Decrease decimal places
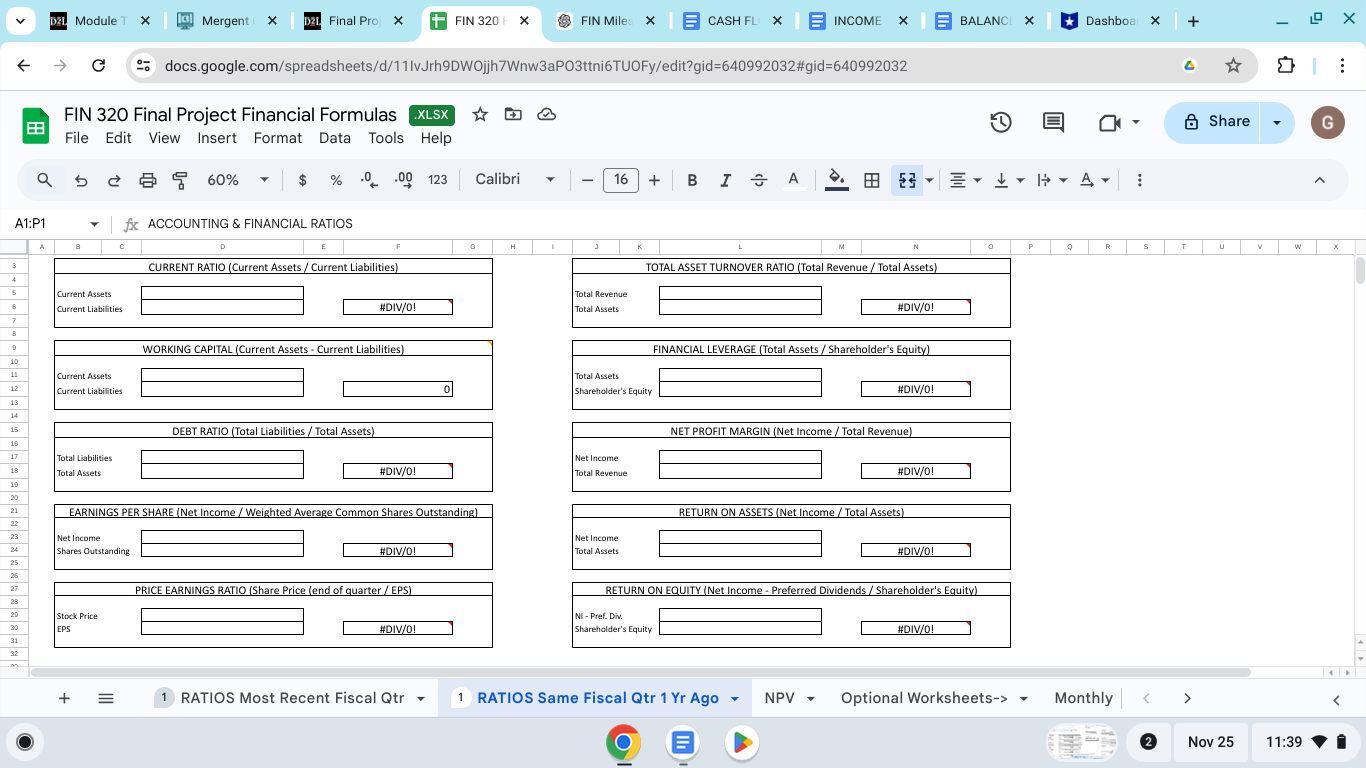Viewport: 1366px width, 768px height. pos(369,180)
